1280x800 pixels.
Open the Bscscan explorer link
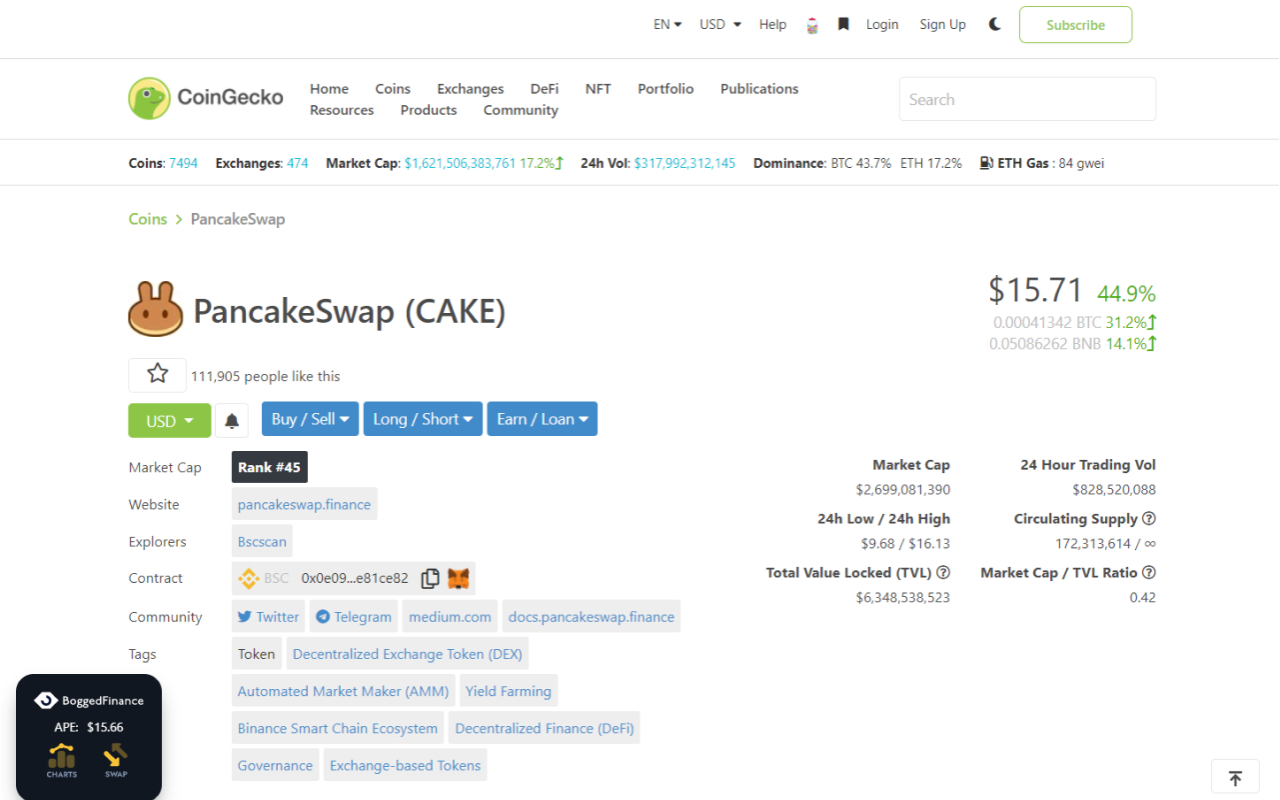coord(262,541)
